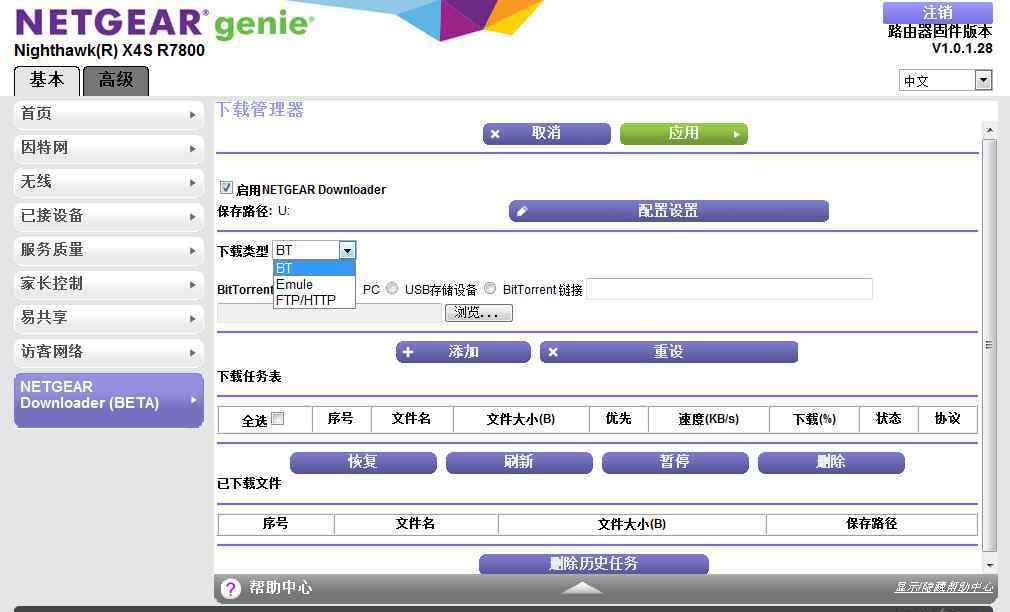The width and height of the screenshot is (1010, 612).
Task: Click 序号 header in the 已下载文件 table
Action: pos(276,524)
